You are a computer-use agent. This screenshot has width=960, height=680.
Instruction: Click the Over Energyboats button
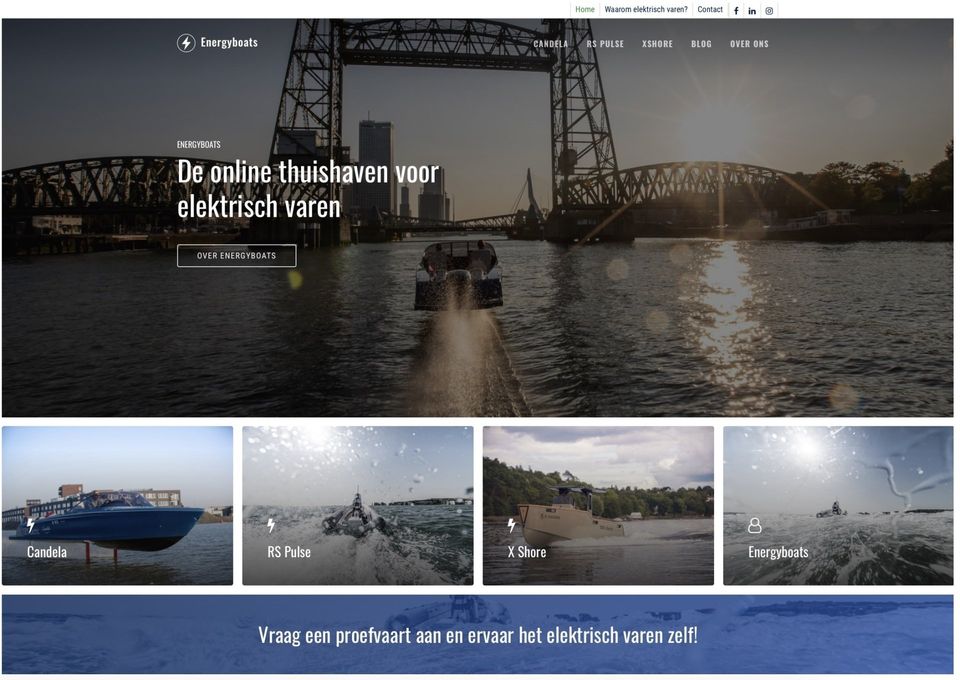pos(237,256)
